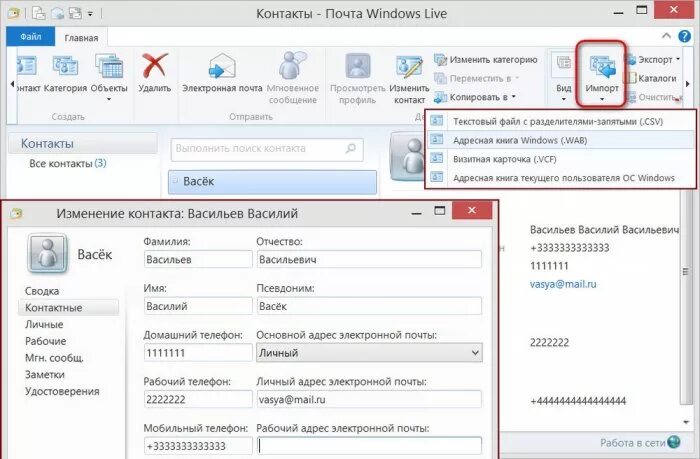Click the Отчество field with Васильевич

coord(369,259)
